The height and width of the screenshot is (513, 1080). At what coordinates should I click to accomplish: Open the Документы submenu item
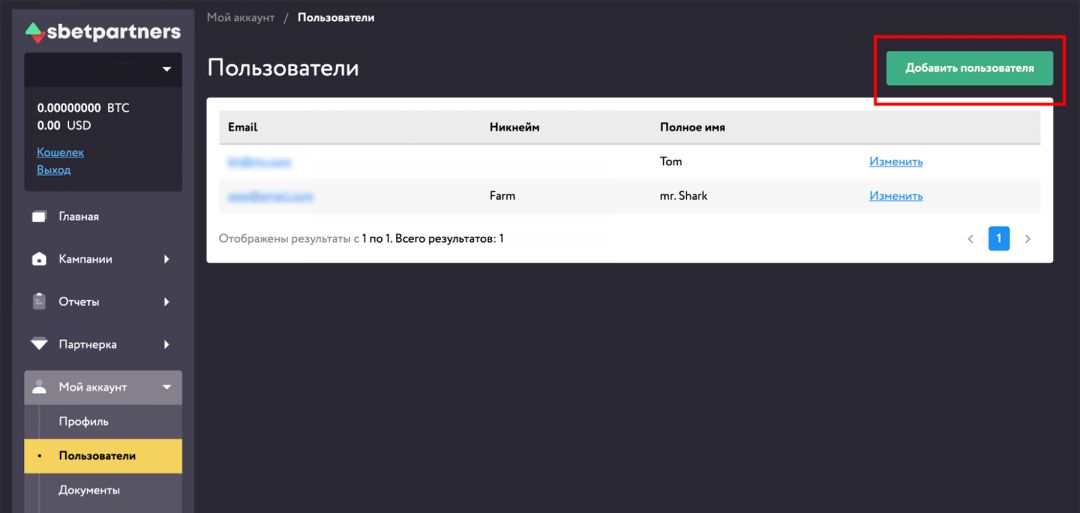[90, 490]
